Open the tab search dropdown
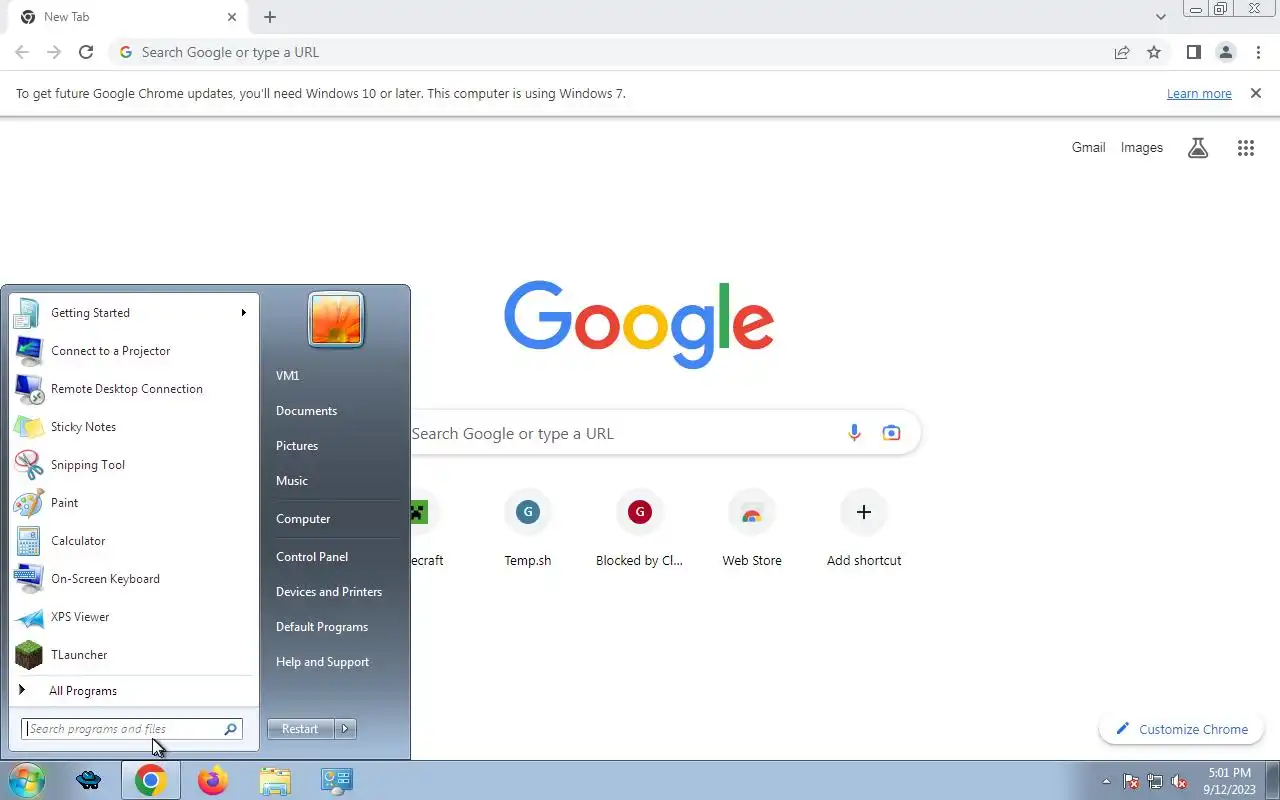 pos(1160,17)
